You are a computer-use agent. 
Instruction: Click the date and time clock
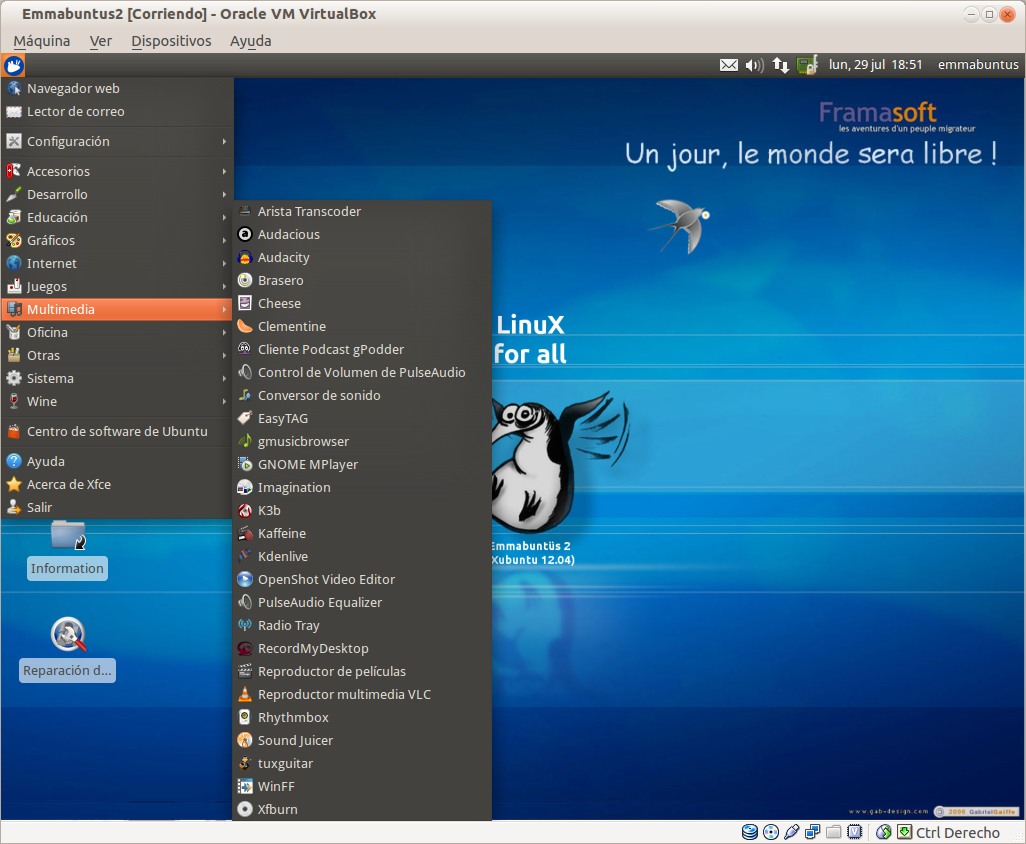875,65
